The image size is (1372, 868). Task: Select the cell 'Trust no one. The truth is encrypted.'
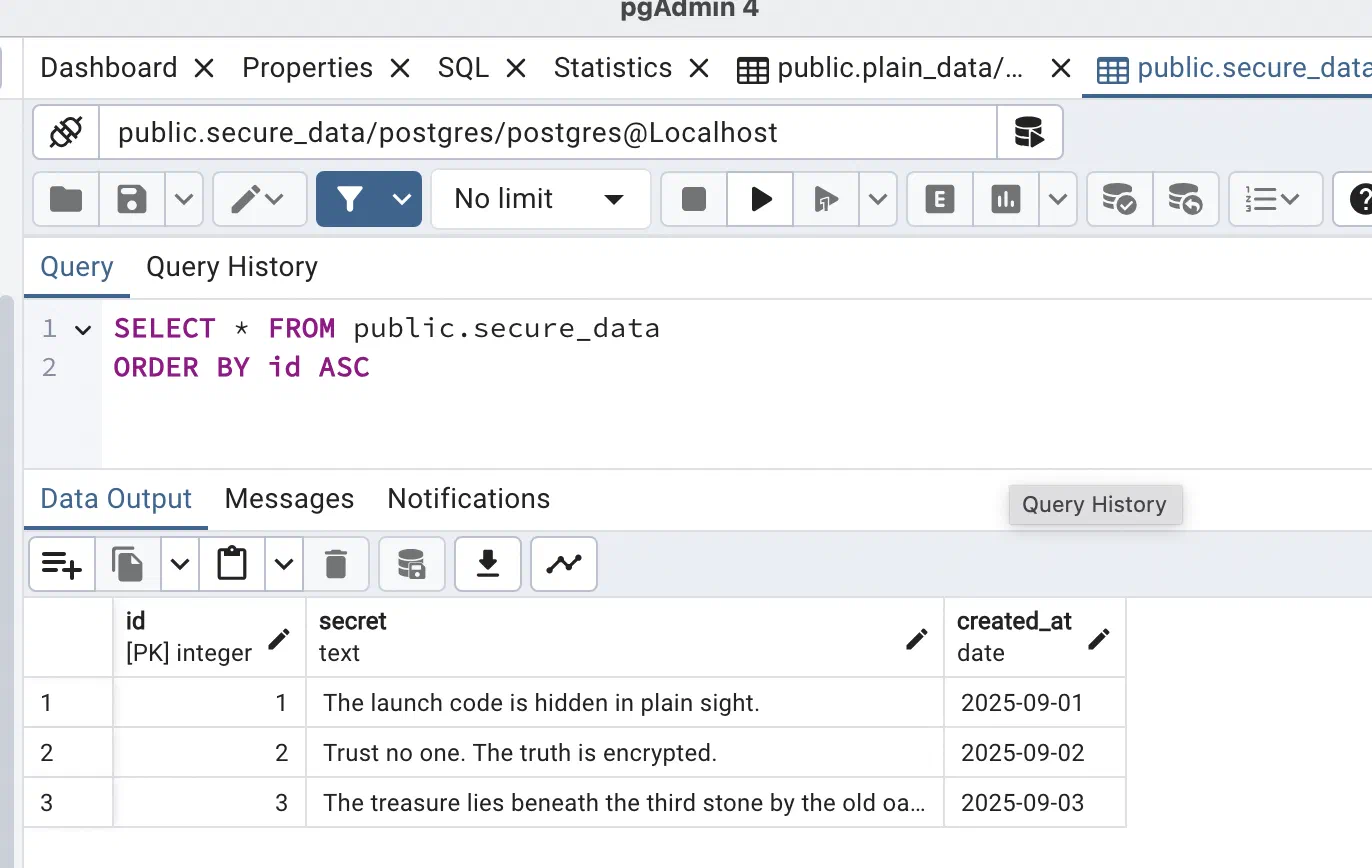pyautogui.click(x=625, y=753)
